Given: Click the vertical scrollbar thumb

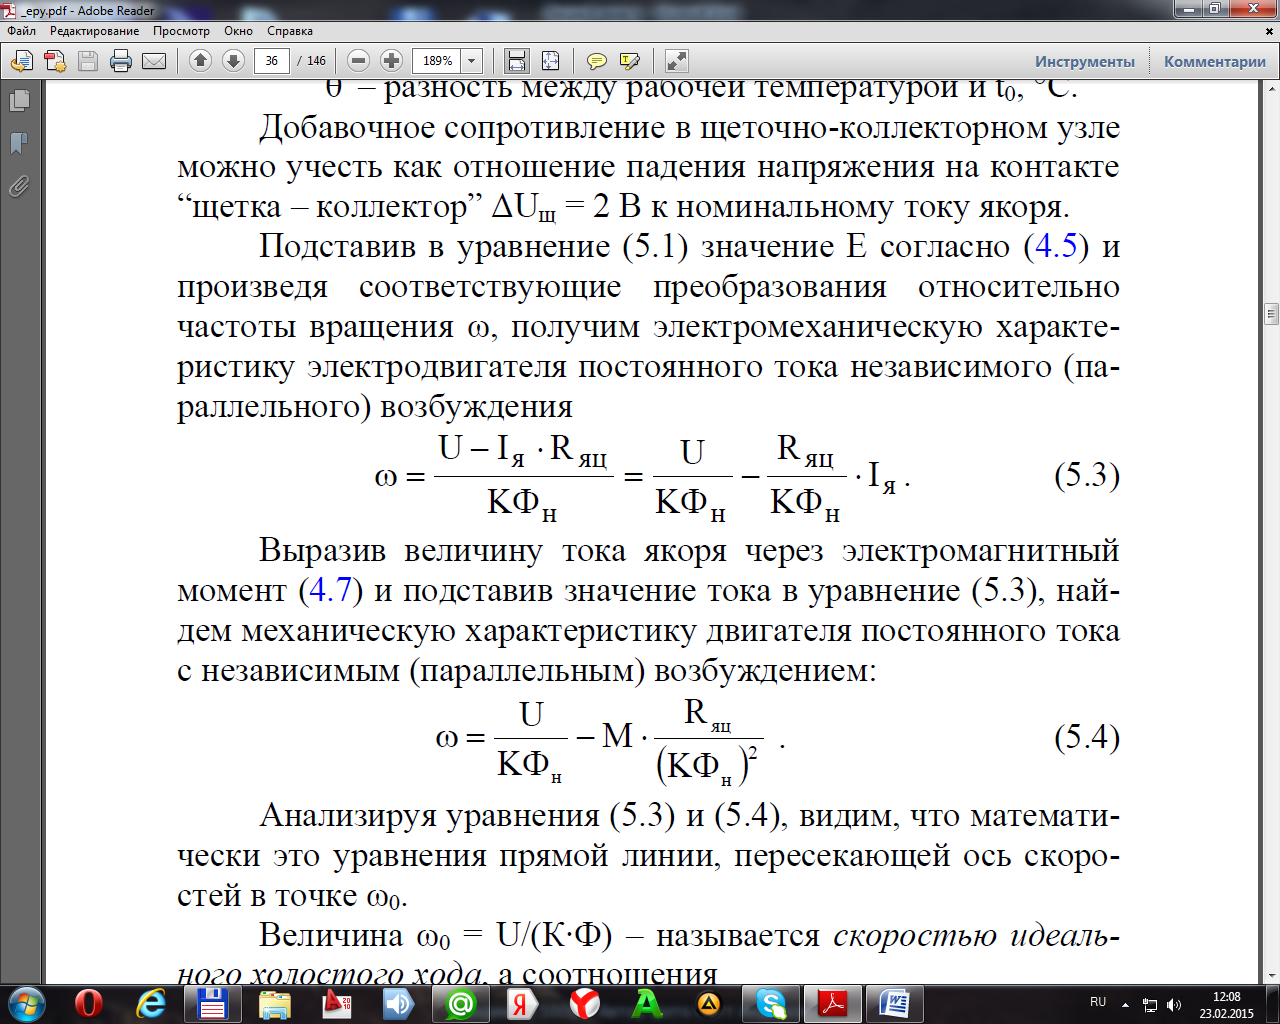Looking at the screenshot, I should pyautogui.click(x=1271, y=313).
